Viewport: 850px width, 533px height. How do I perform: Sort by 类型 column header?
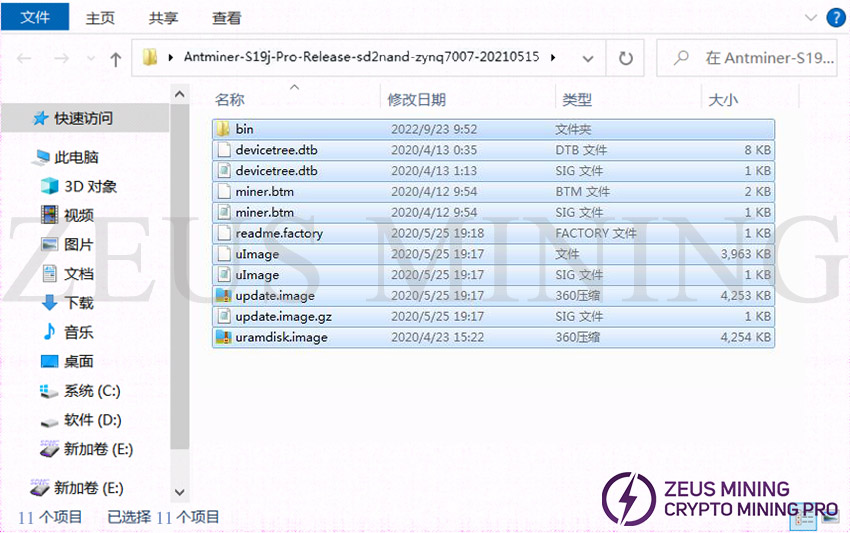(x=577, y=100)
